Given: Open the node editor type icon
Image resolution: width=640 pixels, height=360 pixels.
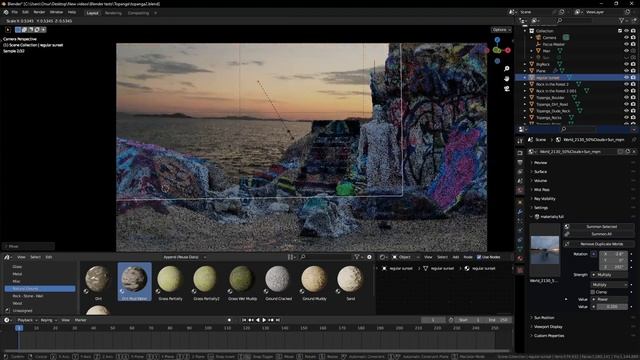Looking at the screenshot, I should (x=382, y=257).
